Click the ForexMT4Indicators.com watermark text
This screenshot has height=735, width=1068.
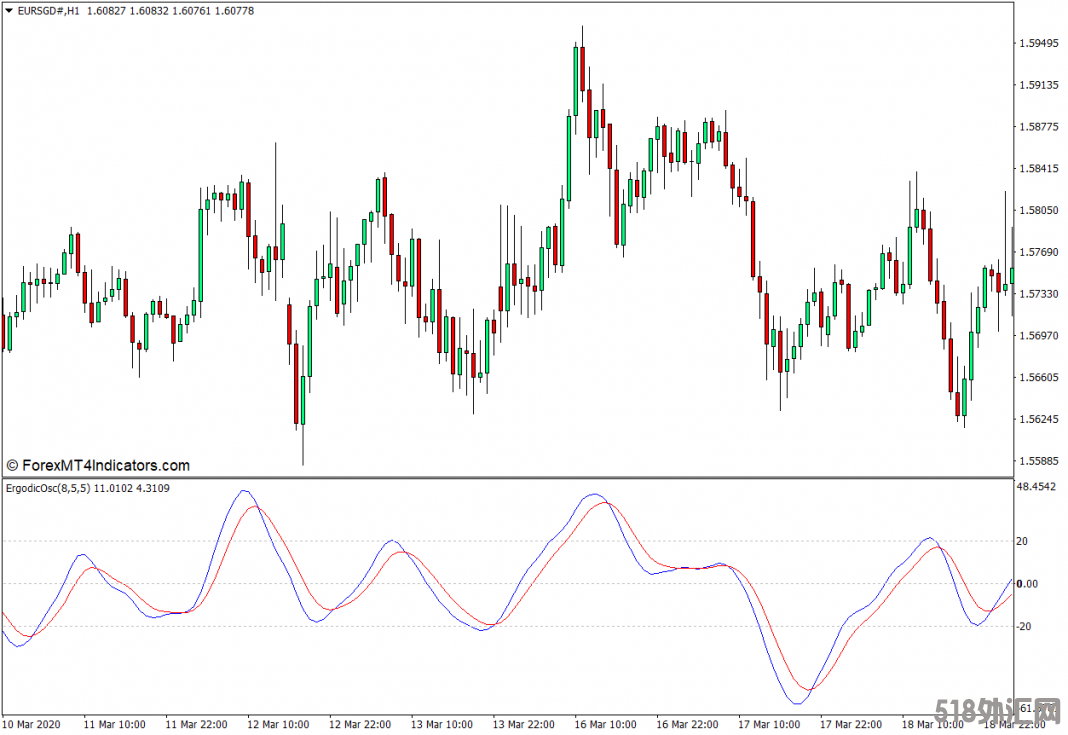[98, 465]
